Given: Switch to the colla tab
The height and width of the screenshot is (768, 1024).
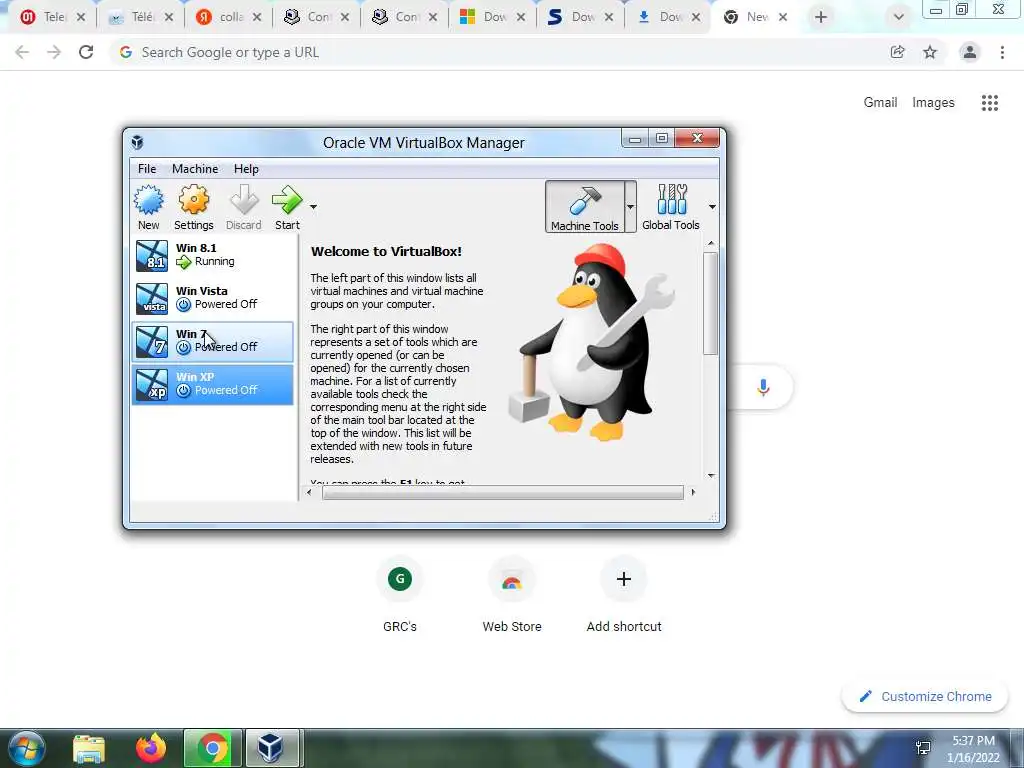Looking at the screenshot, I should click(x=229, y=17).
